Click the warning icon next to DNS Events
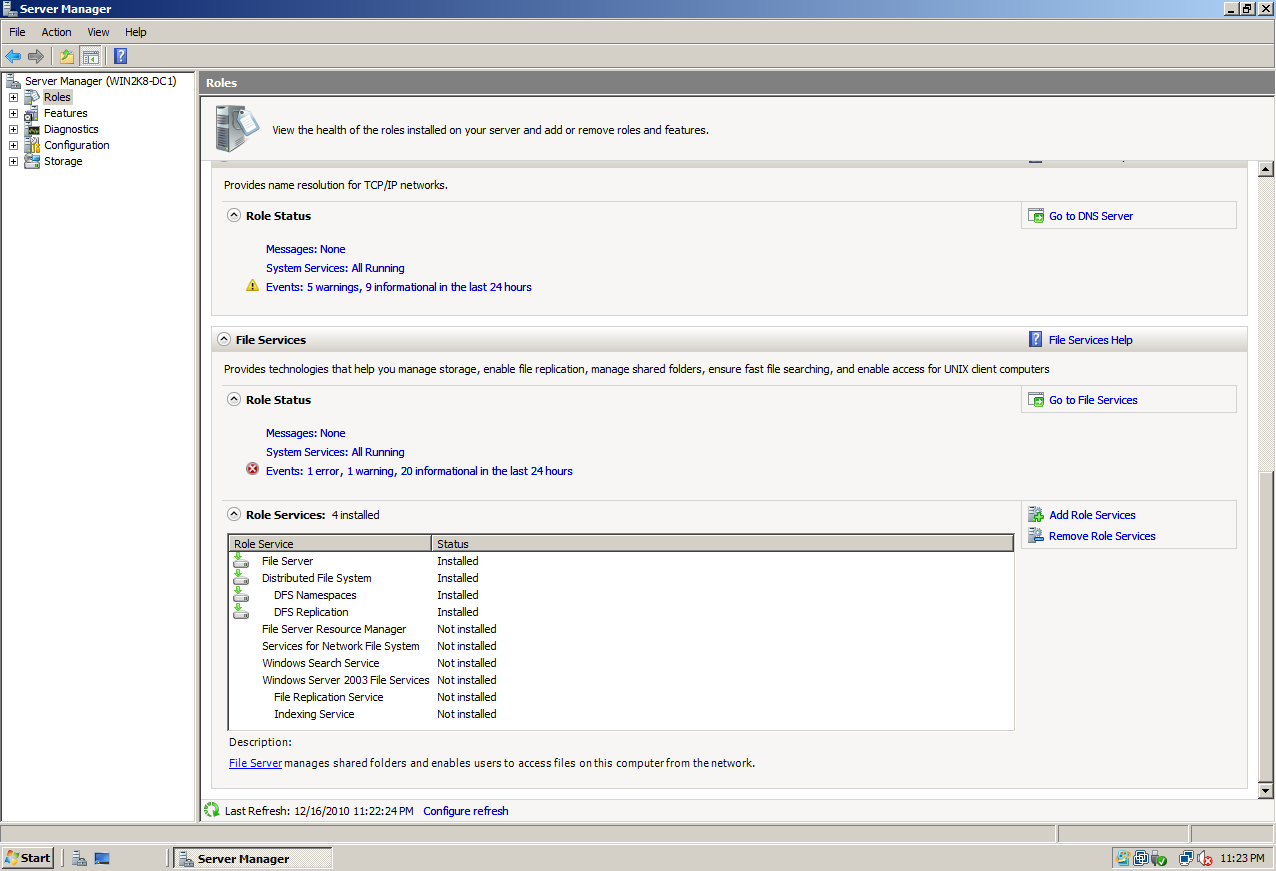1276x871 pixels. pyautogui.click(x=252, y=285)
